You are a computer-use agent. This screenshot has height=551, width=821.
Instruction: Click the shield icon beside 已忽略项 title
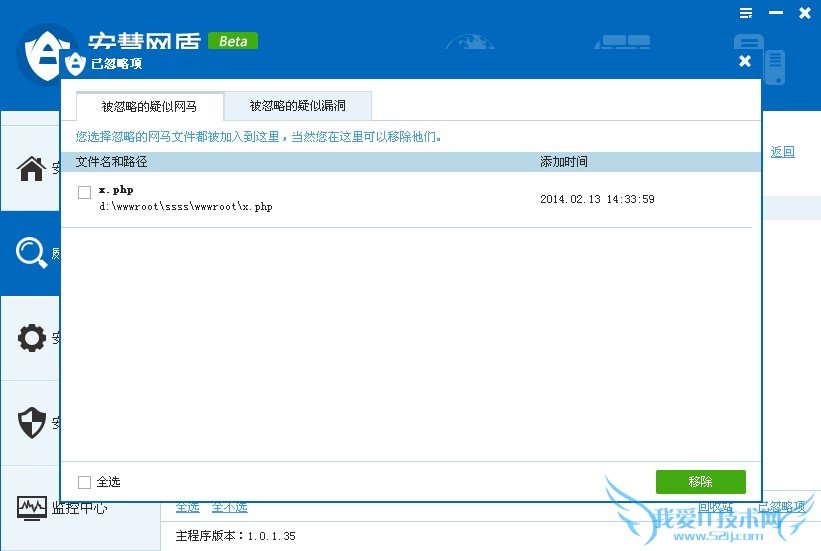coord(75,63)
